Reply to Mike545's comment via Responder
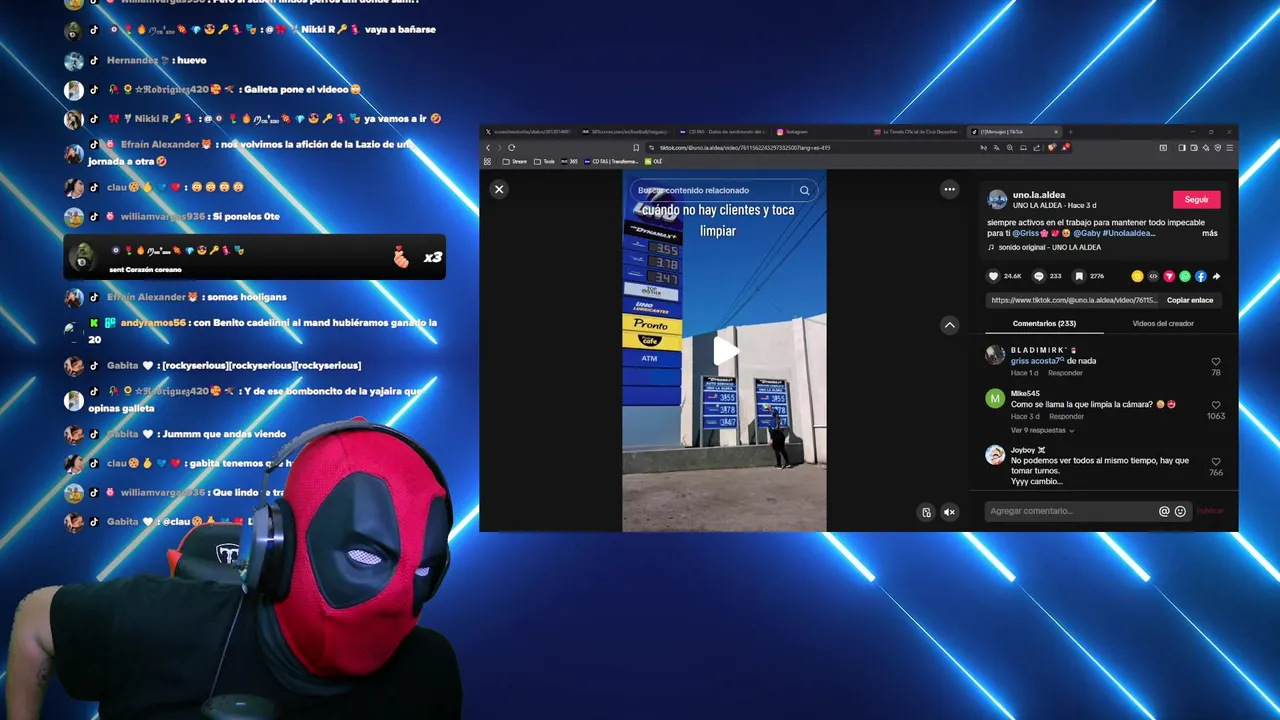 click(x=1066, y=416)
